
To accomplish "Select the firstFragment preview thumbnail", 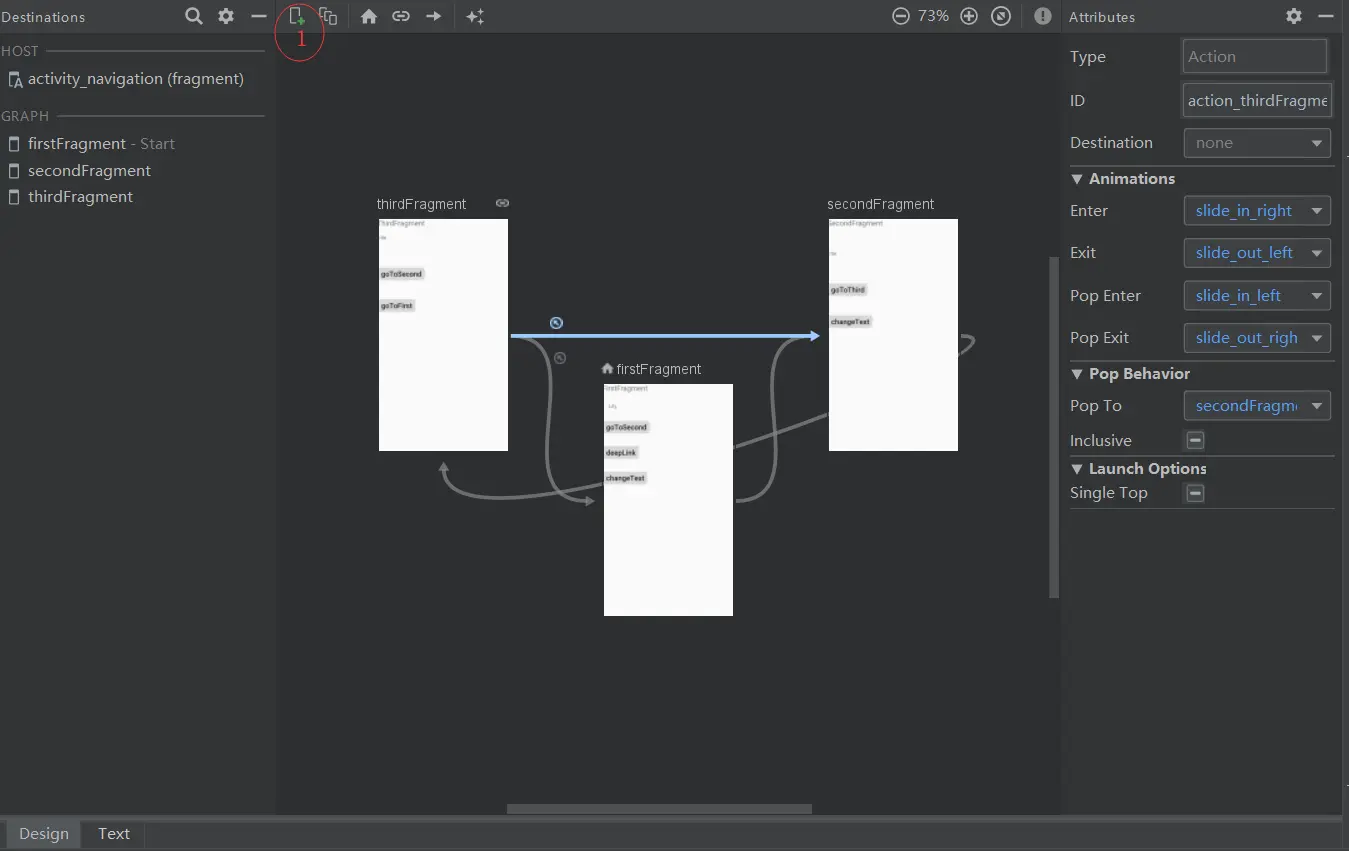I will coord(668,500).
